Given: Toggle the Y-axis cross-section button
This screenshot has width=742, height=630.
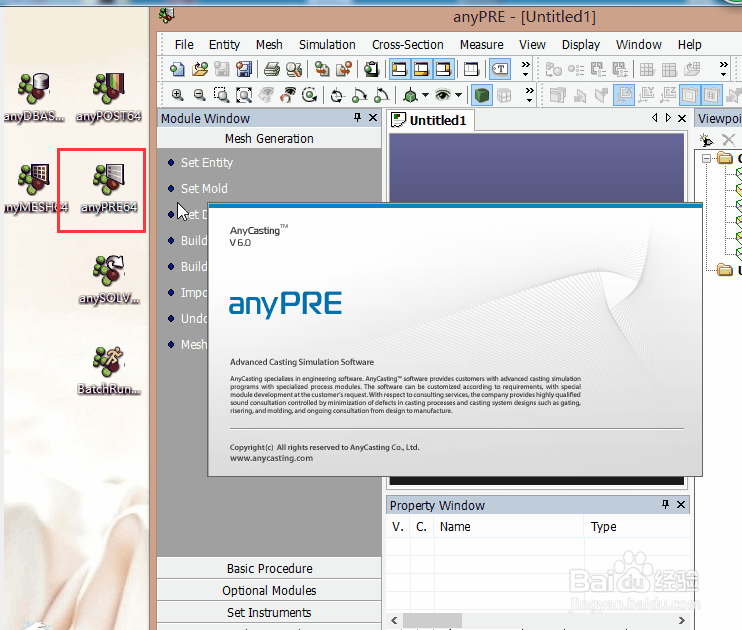Looking at the screenshot, I should coord(646,95).
